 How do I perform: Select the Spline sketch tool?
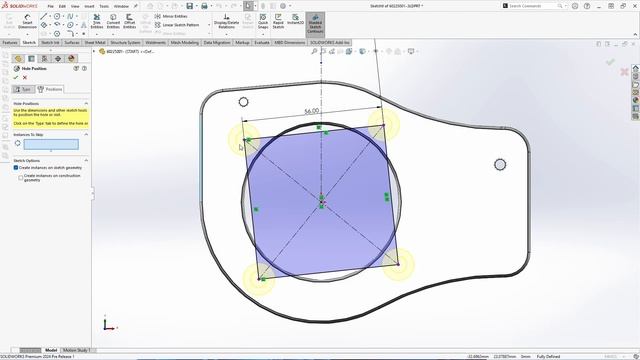click(70, 16)
